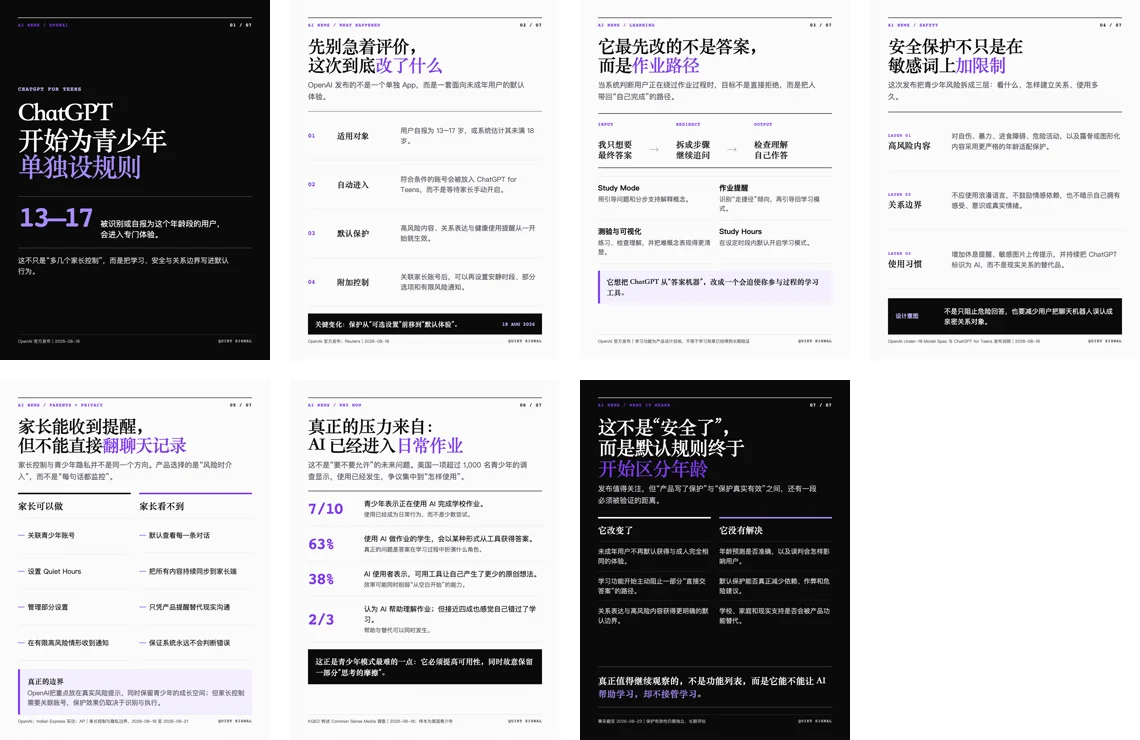Click the item "在有限高风险情形收到通知"
This screenshot has height=740, width=1140.
[x=68, y=643]
